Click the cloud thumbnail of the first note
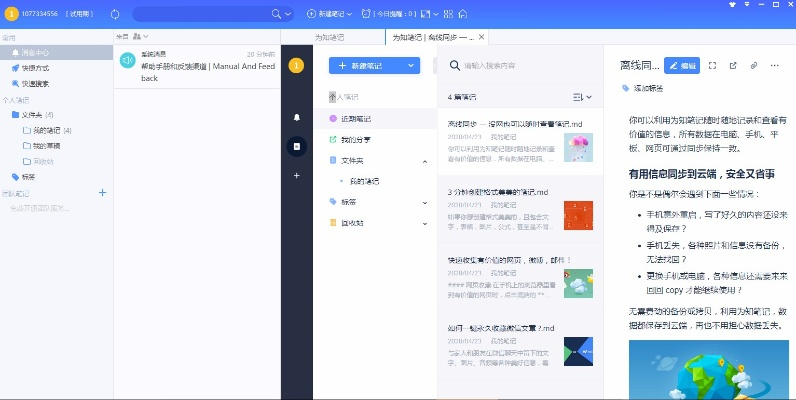Image resolution: width=796 pixels, height=400 pixels. point(578,148)
